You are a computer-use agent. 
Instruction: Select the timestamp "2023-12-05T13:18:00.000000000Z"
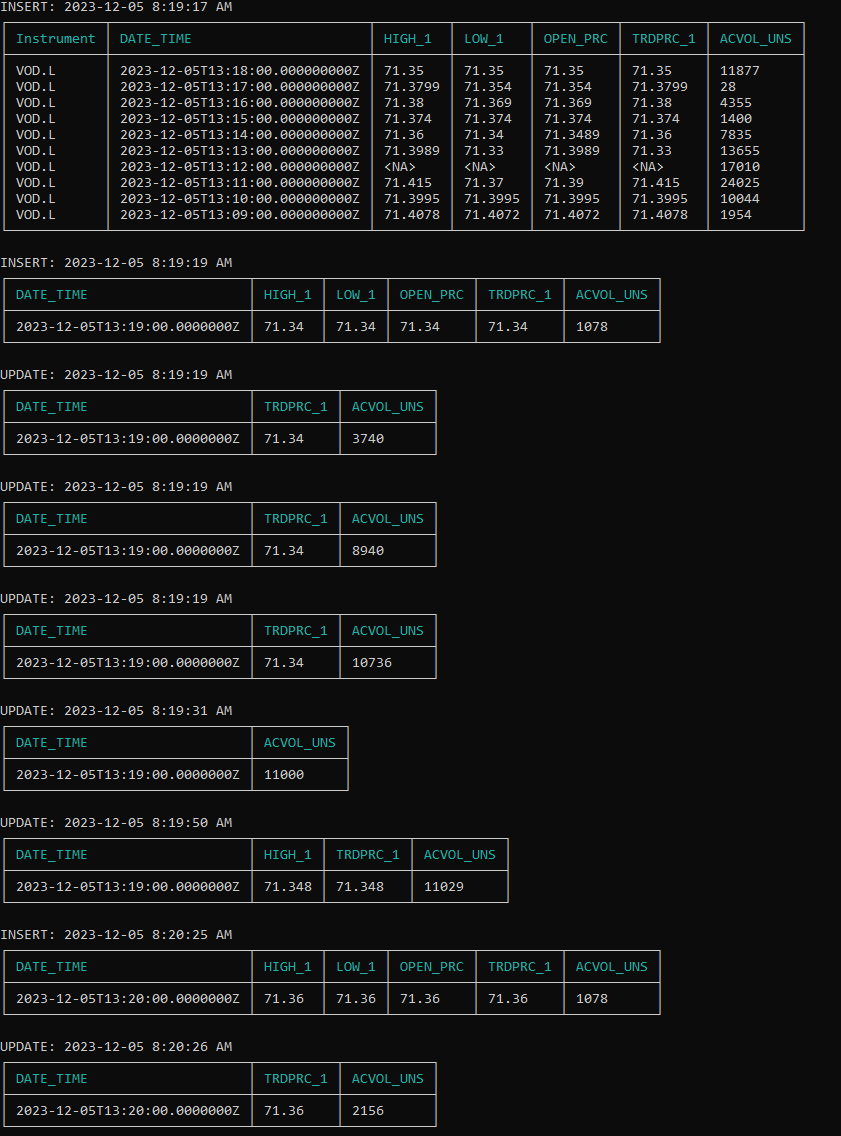pyautogui.click(x=240, y=71)
